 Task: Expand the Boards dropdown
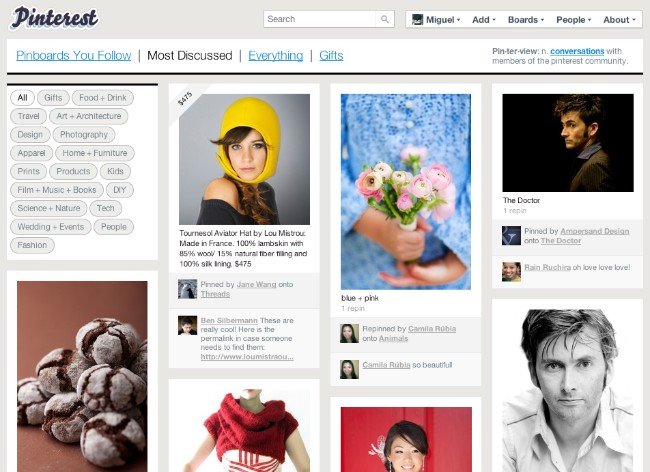pyautogui.click(x=525, y=19)
